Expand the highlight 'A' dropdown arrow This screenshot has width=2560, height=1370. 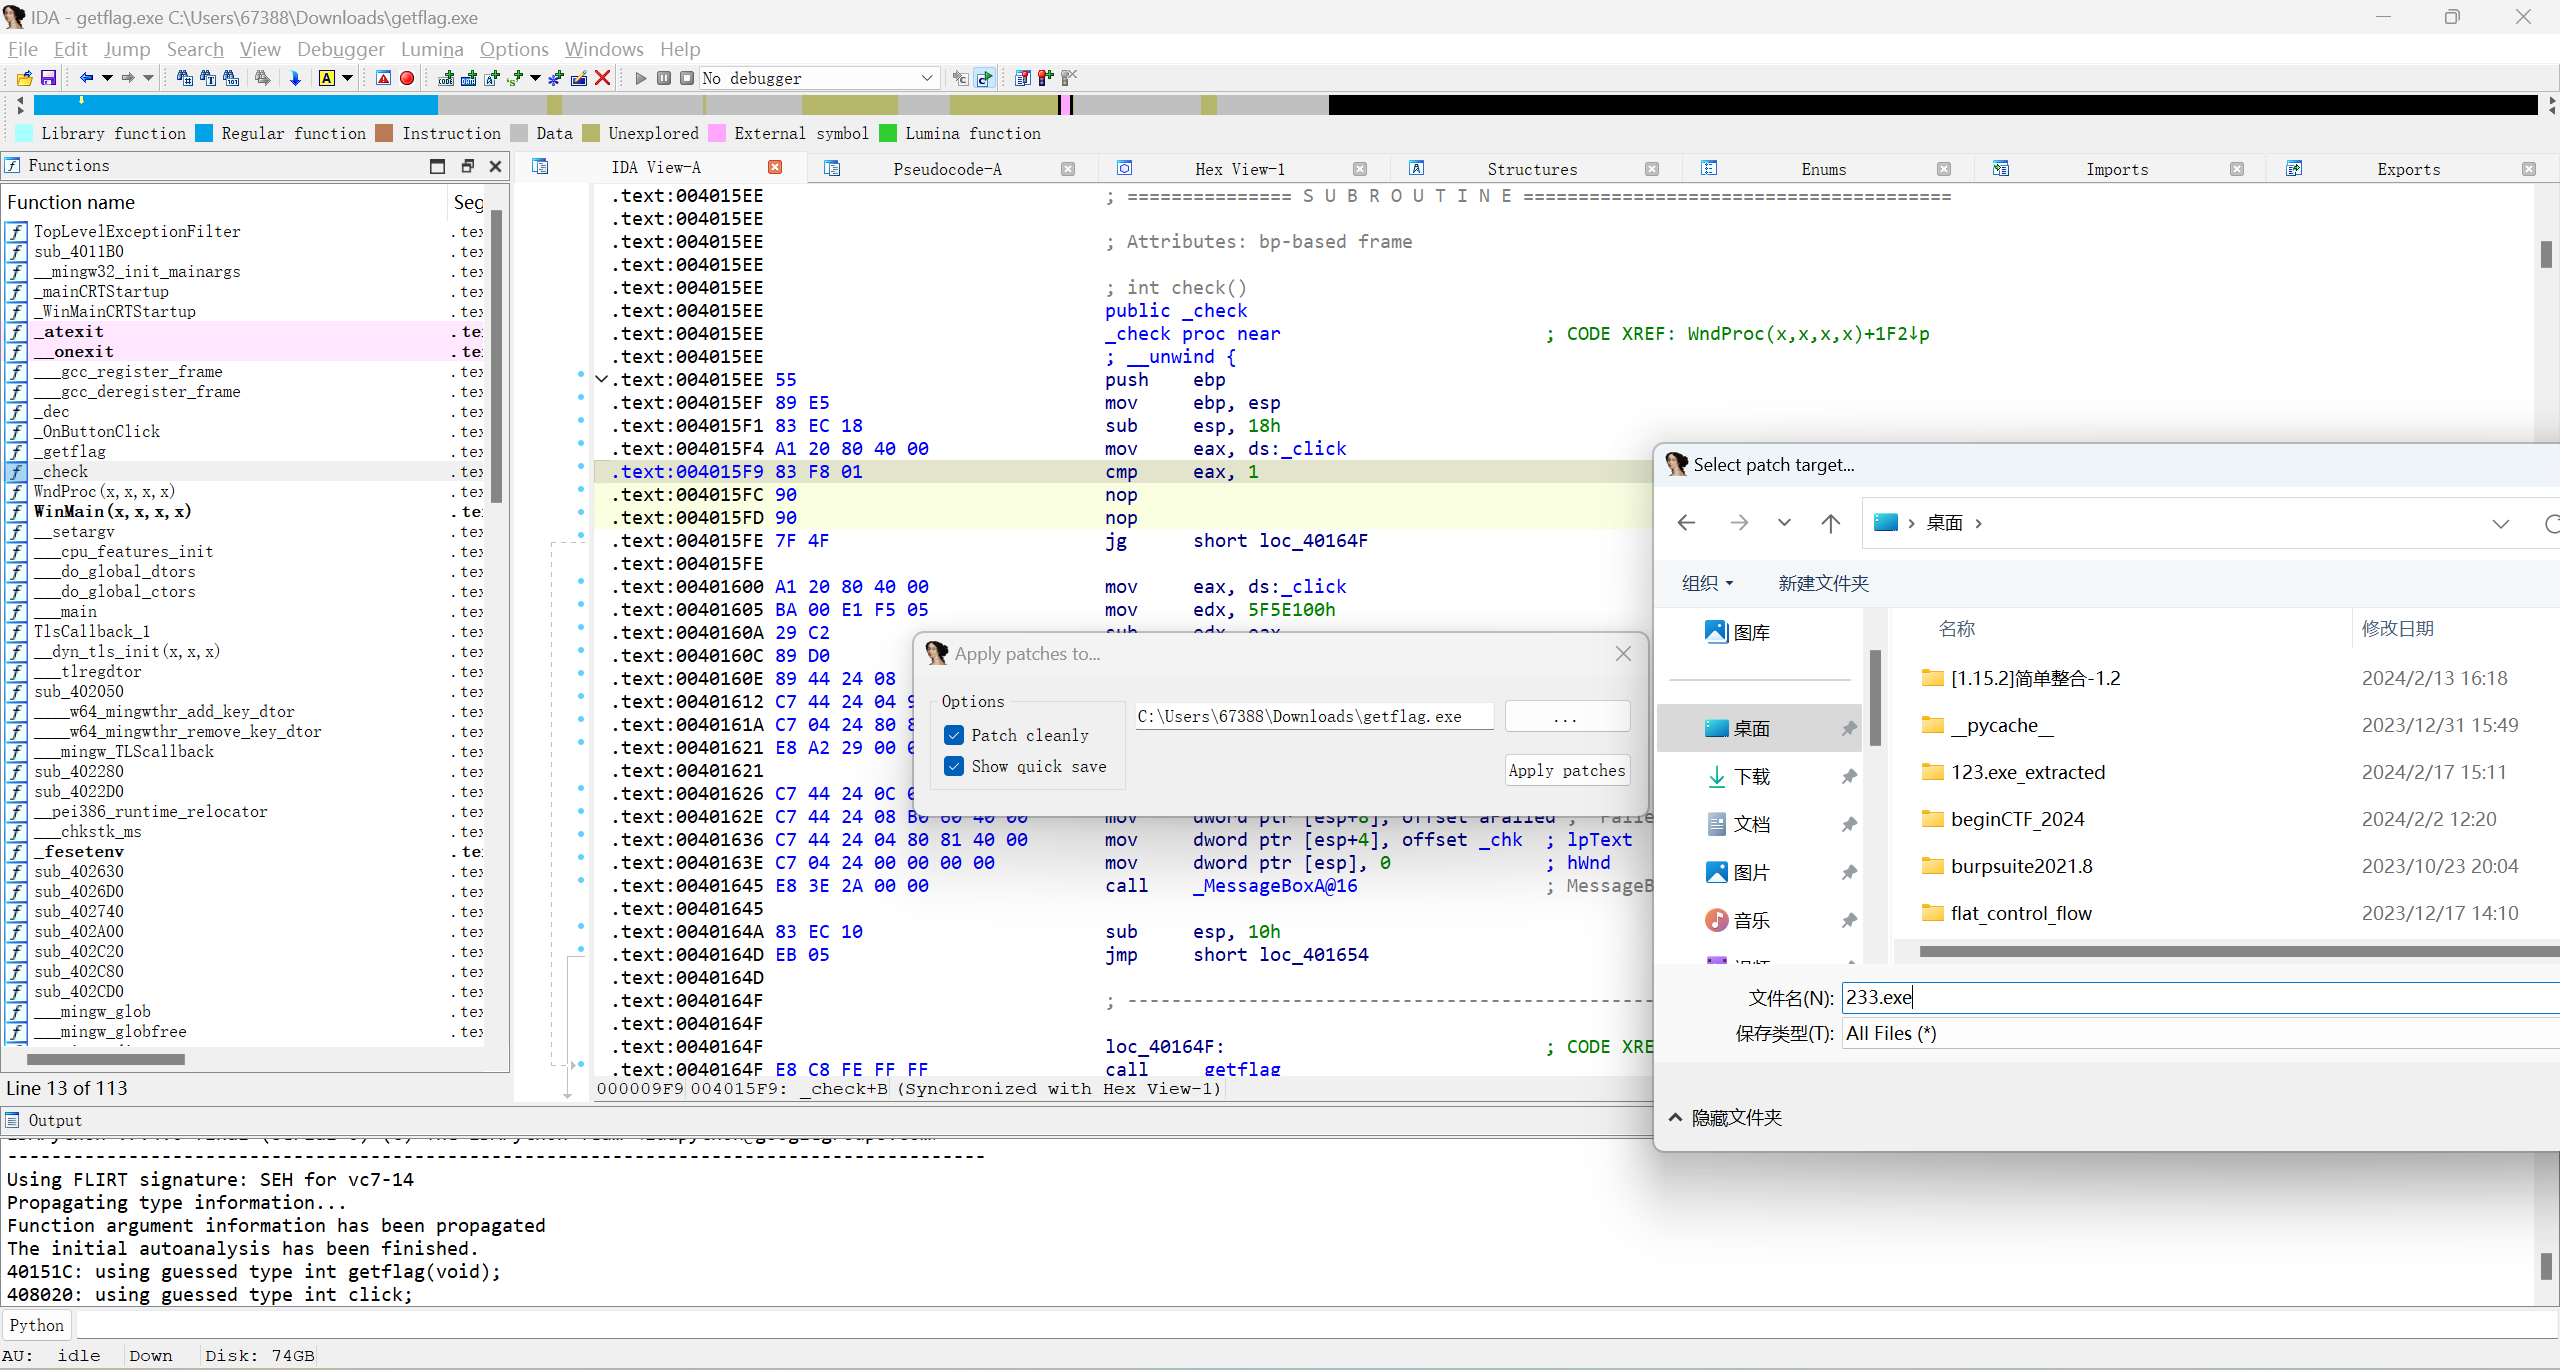[348, 78]
